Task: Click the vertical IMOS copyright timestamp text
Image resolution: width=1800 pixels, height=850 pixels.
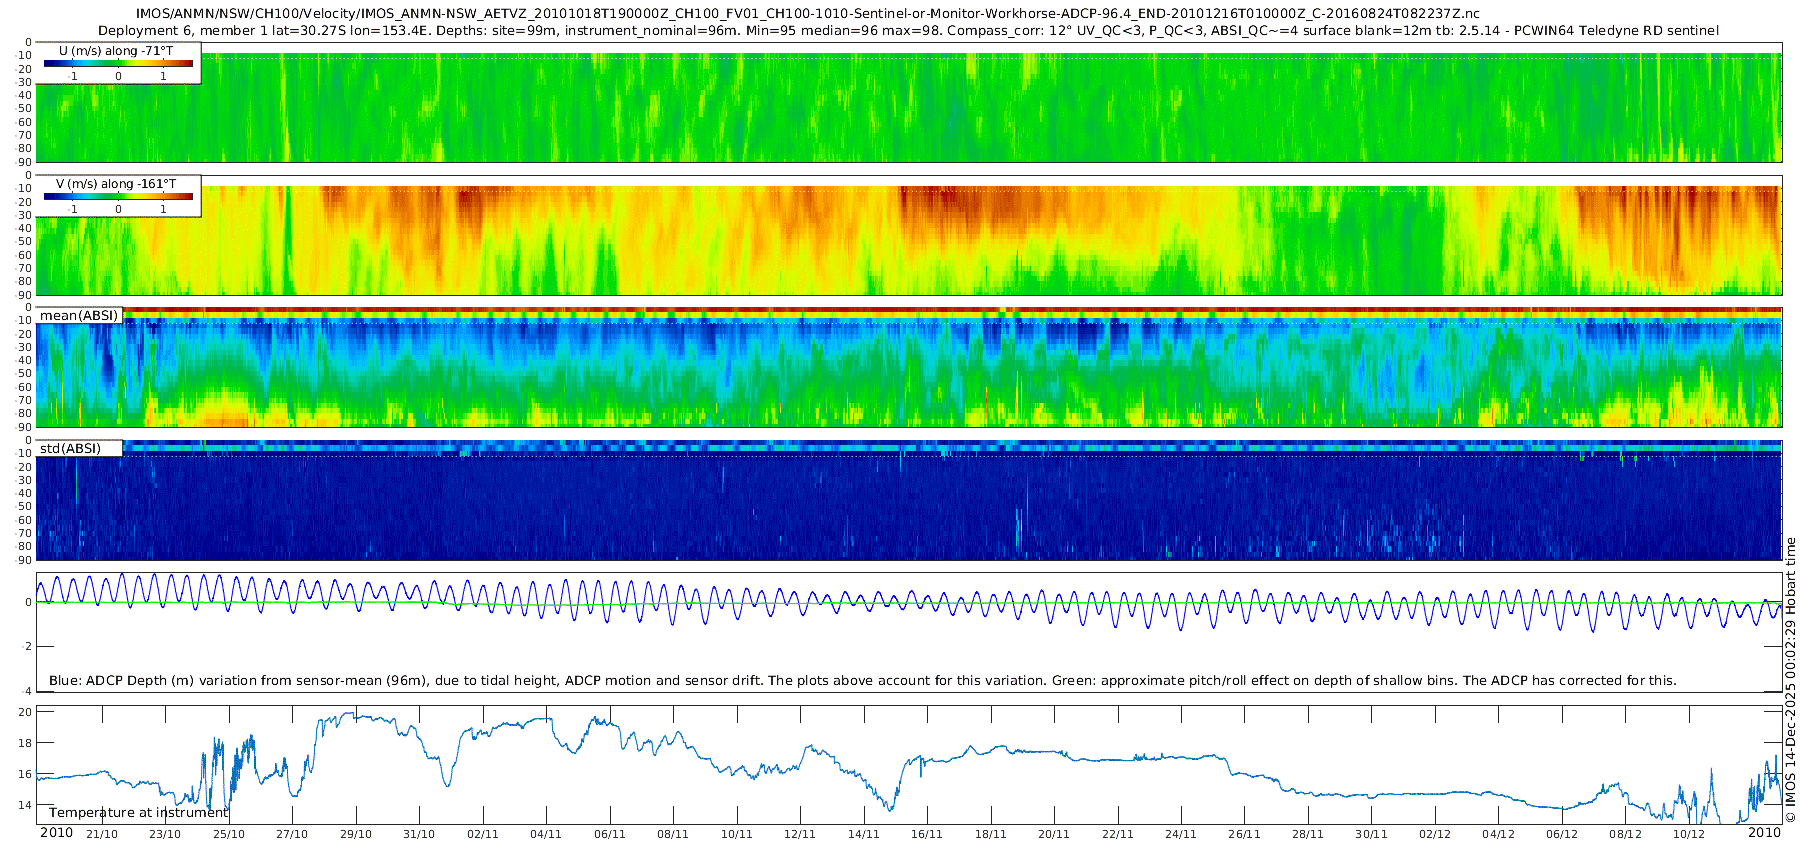Action: tap(1790, 680)
